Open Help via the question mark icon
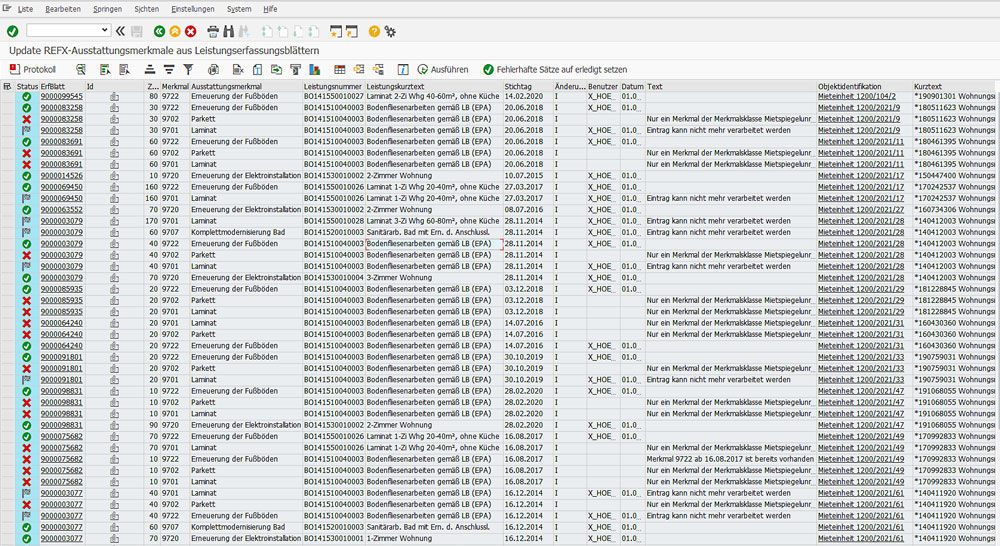The image size is (1000, 546). 374,32
